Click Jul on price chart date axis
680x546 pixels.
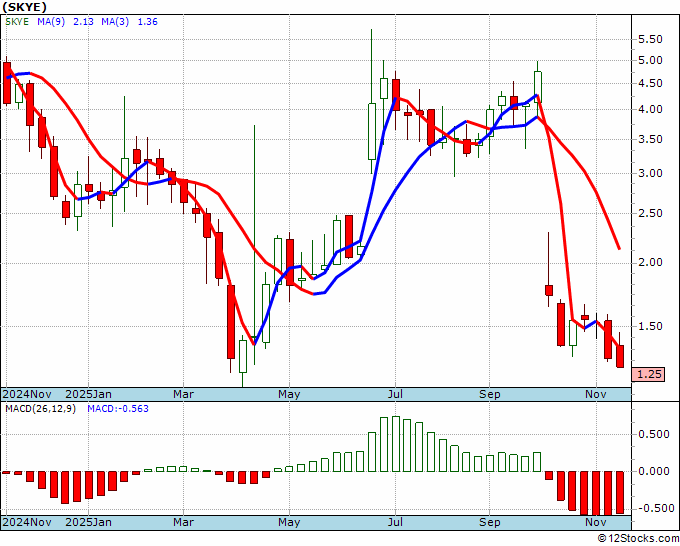pyautogui.click(x=395, y=394)
